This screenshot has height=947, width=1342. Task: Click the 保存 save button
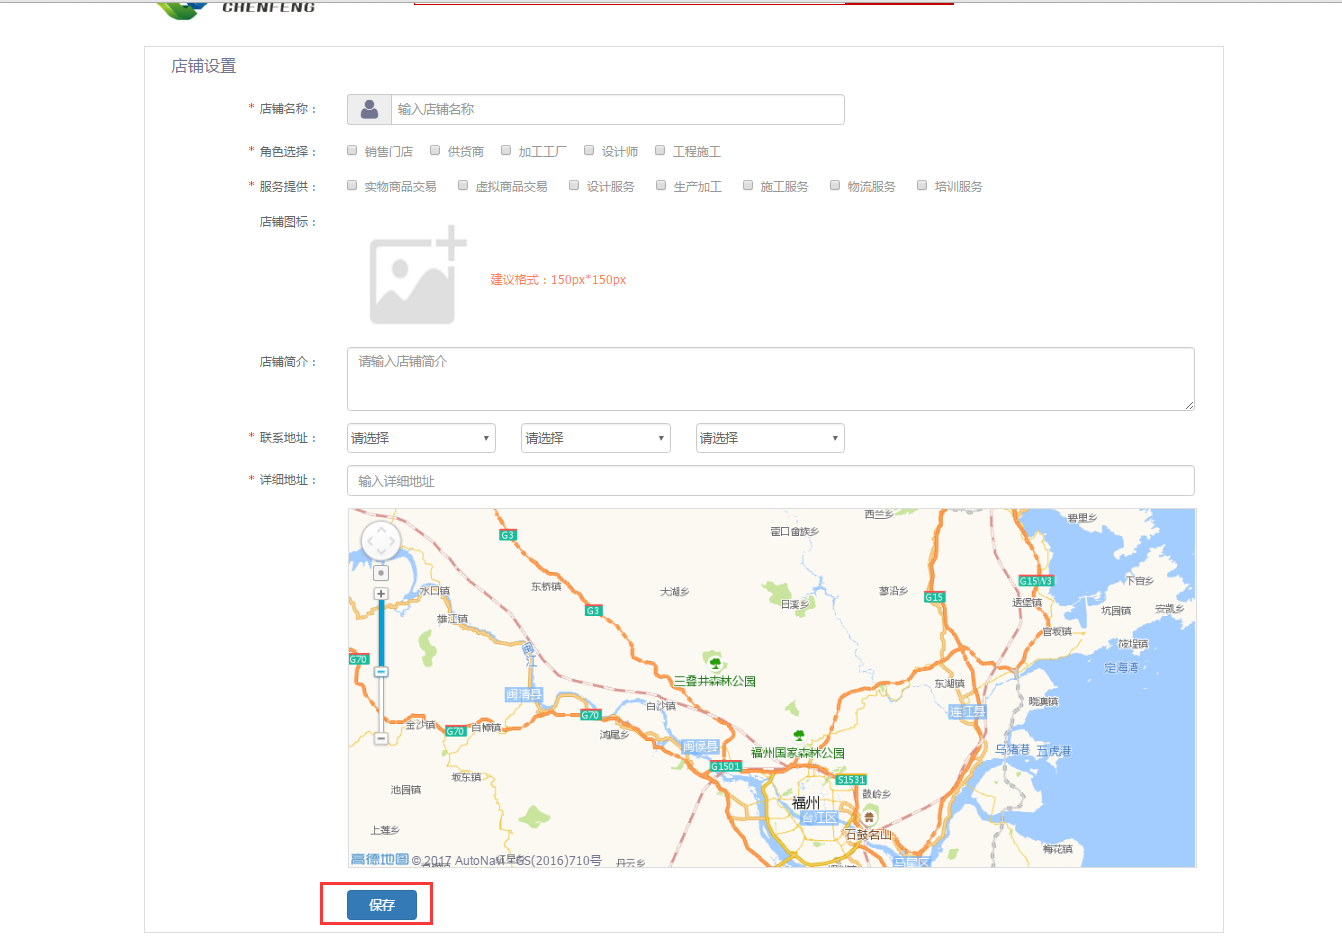[x=382, y=905]
